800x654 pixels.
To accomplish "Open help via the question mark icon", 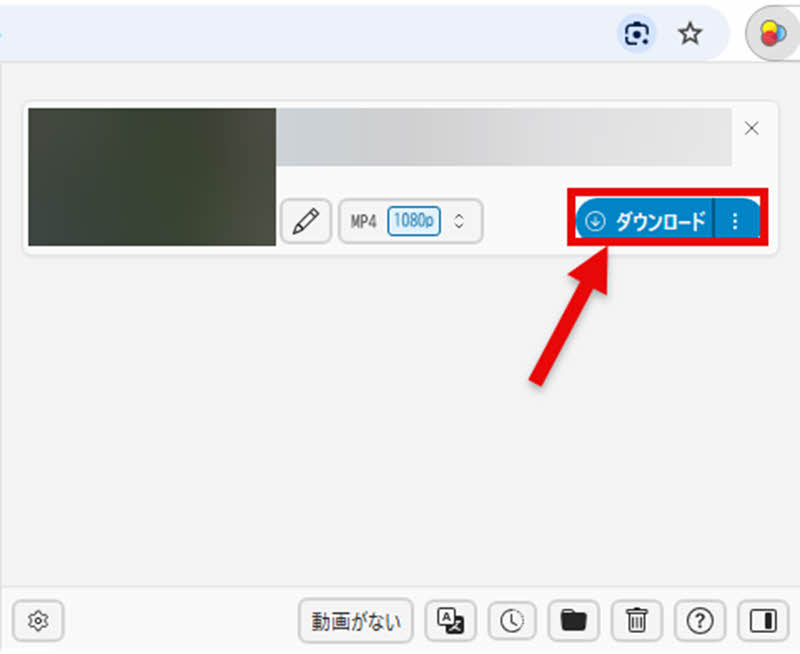I will coord(700,621).
